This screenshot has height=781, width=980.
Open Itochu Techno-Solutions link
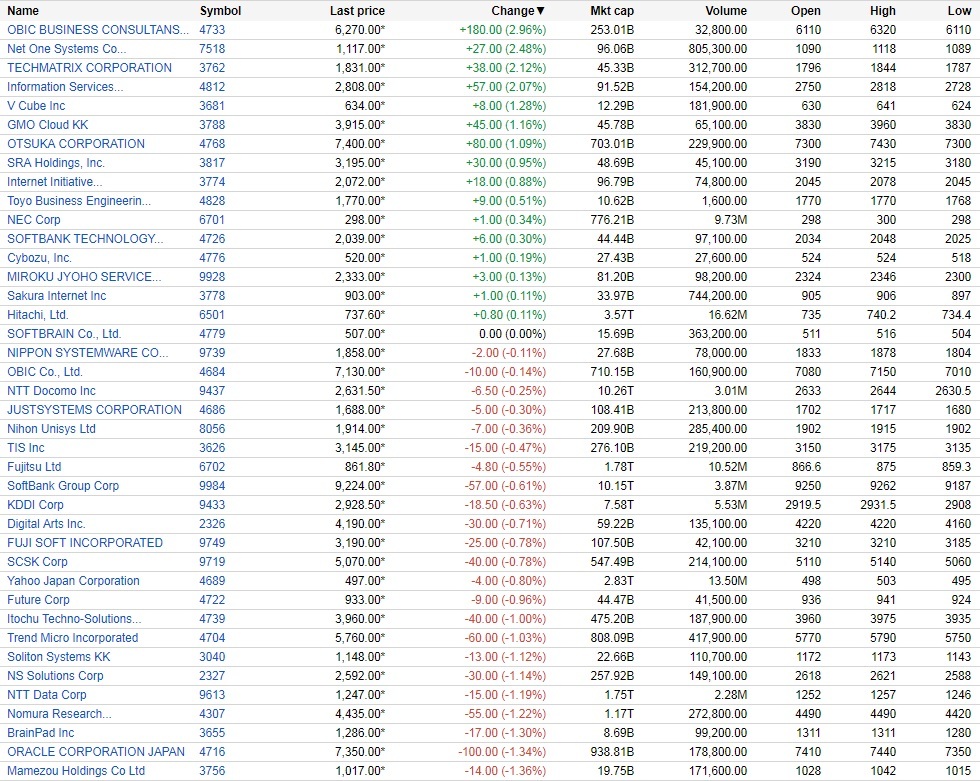[x=74, y=619]
